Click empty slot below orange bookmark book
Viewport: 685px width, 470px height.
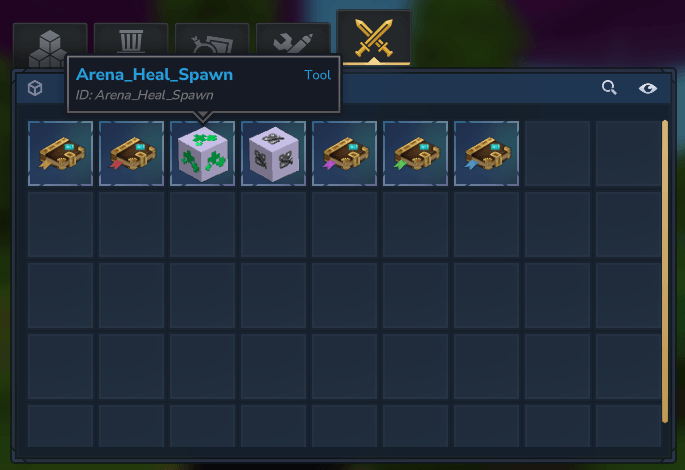60,224
